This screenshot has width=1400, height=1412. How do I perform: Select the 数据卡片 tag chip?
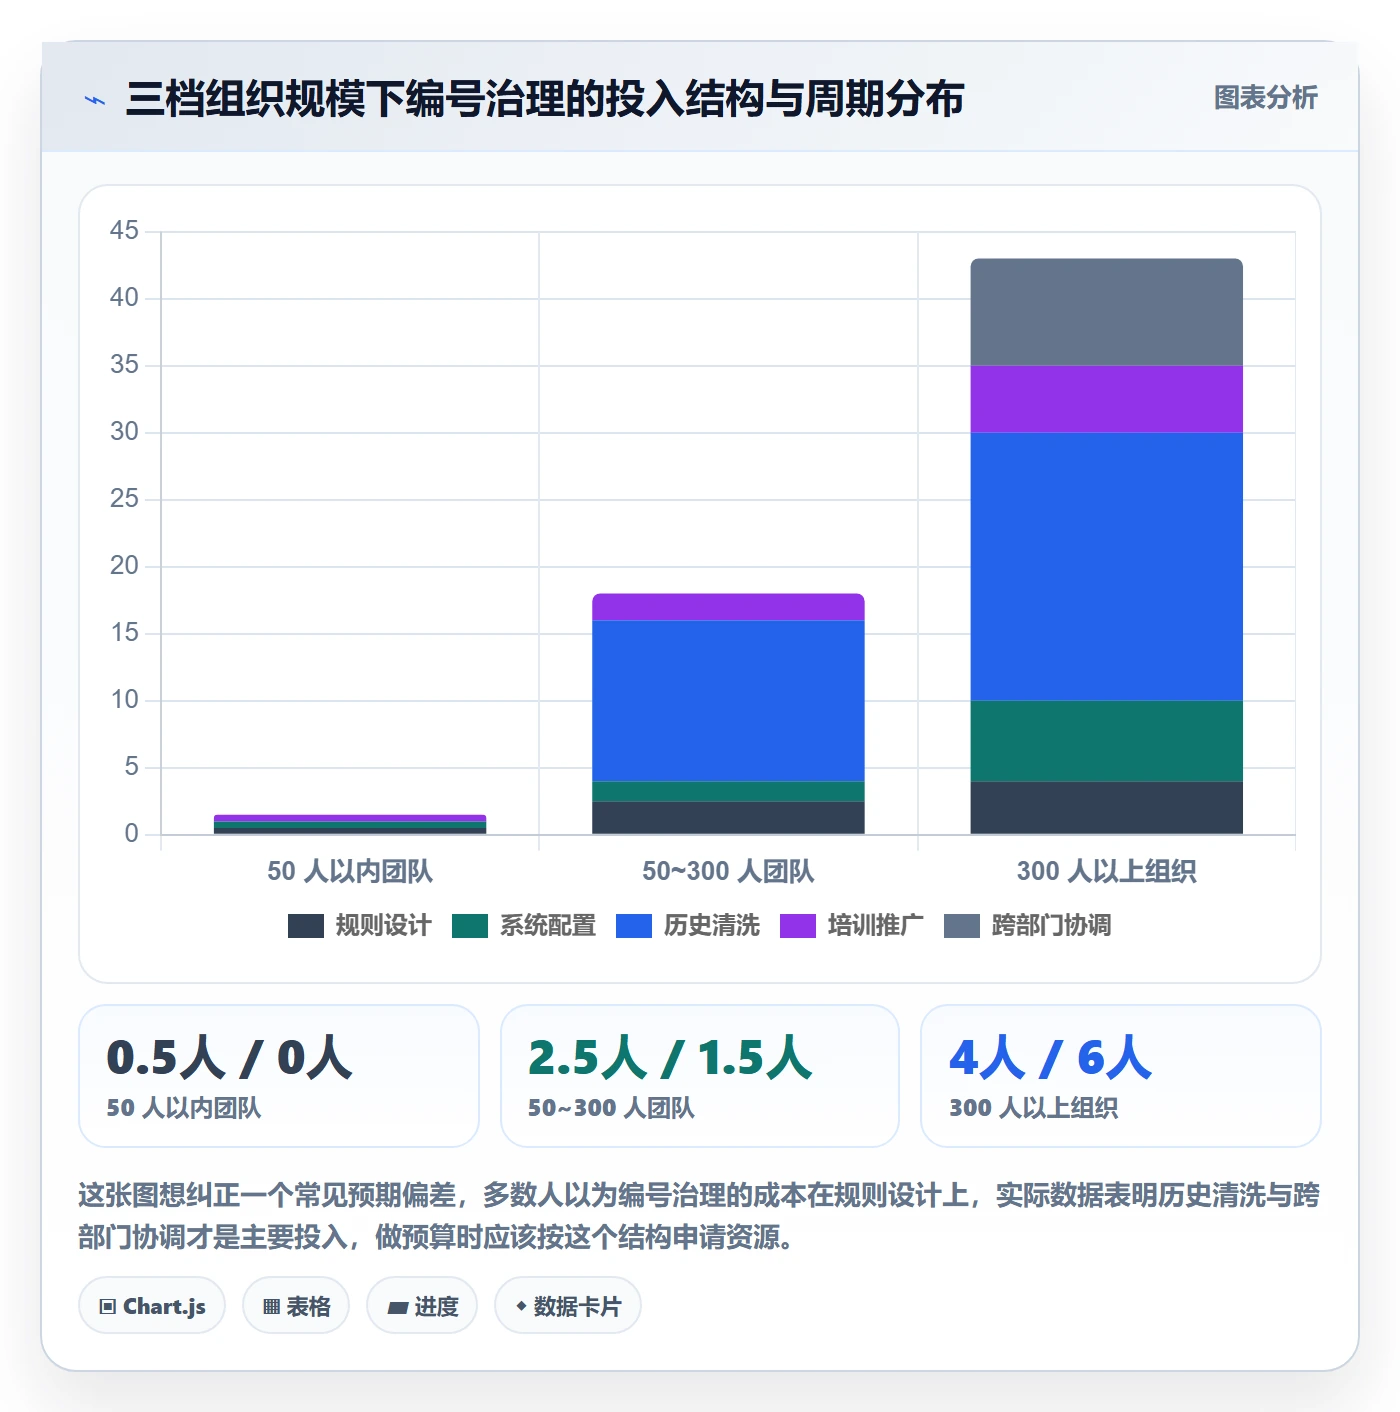click(568, 1306)
